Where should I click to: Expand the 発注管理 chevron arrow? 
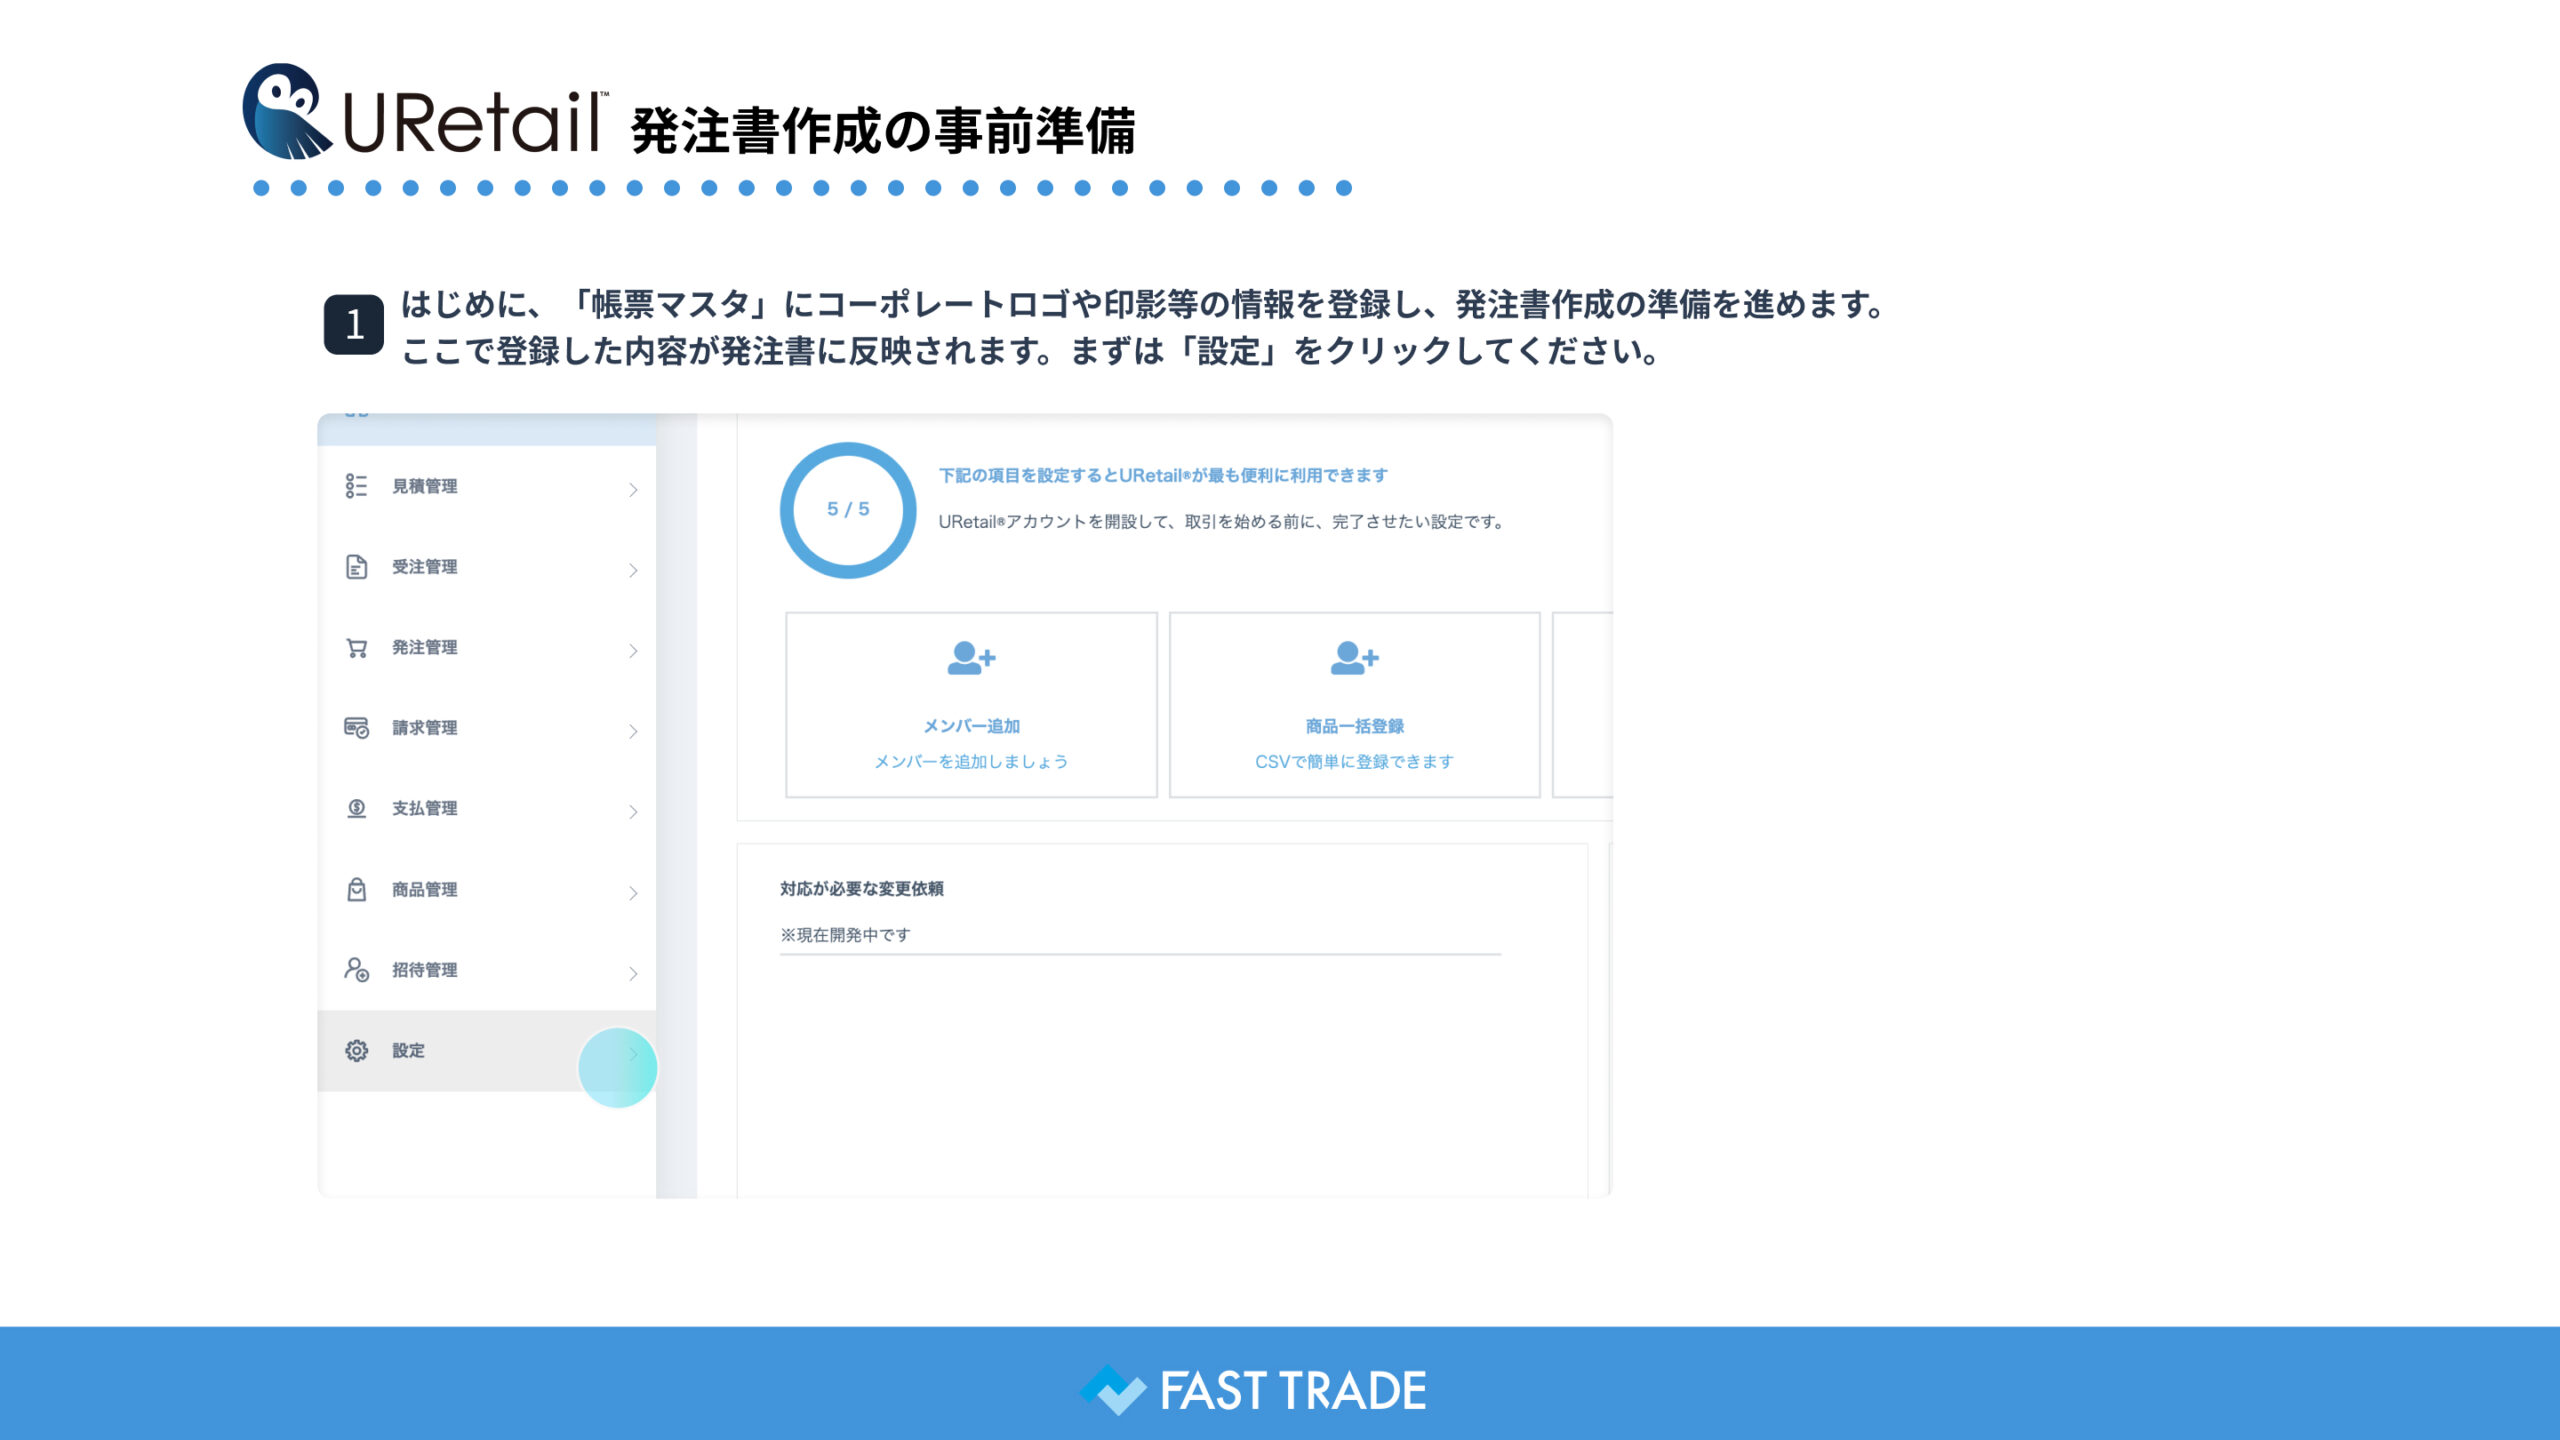point(633,651)
